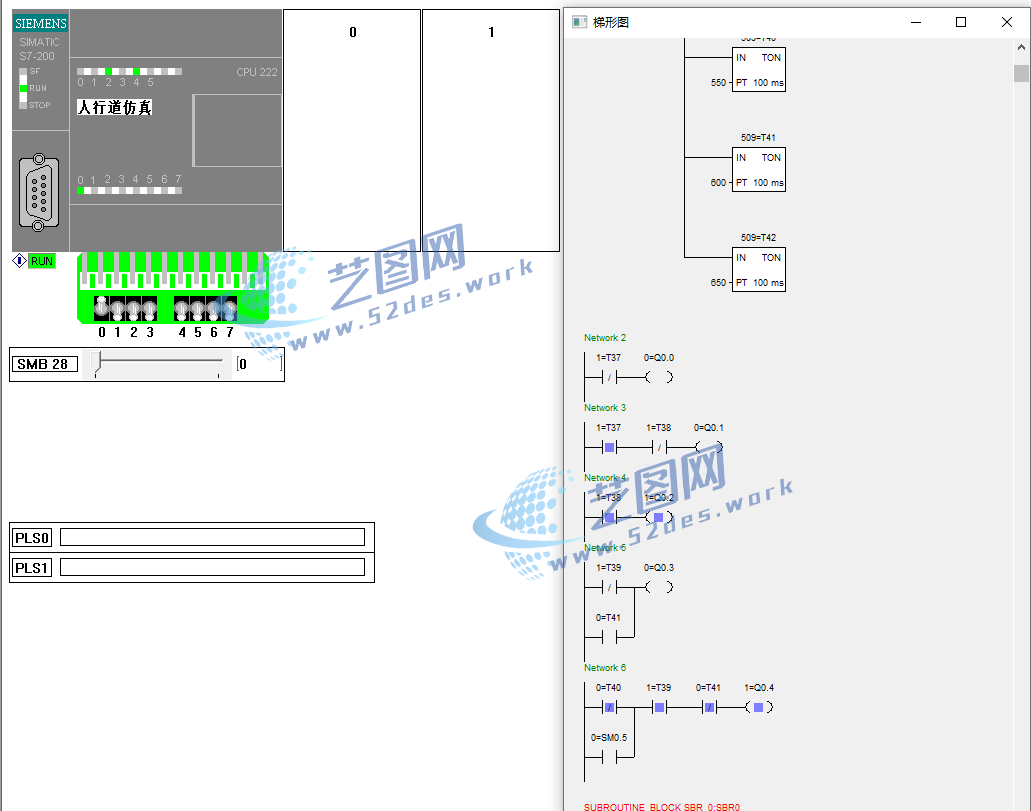Click the Q0.3 output coil
This screenshot has height=811, width=1031.
point(659,587)
